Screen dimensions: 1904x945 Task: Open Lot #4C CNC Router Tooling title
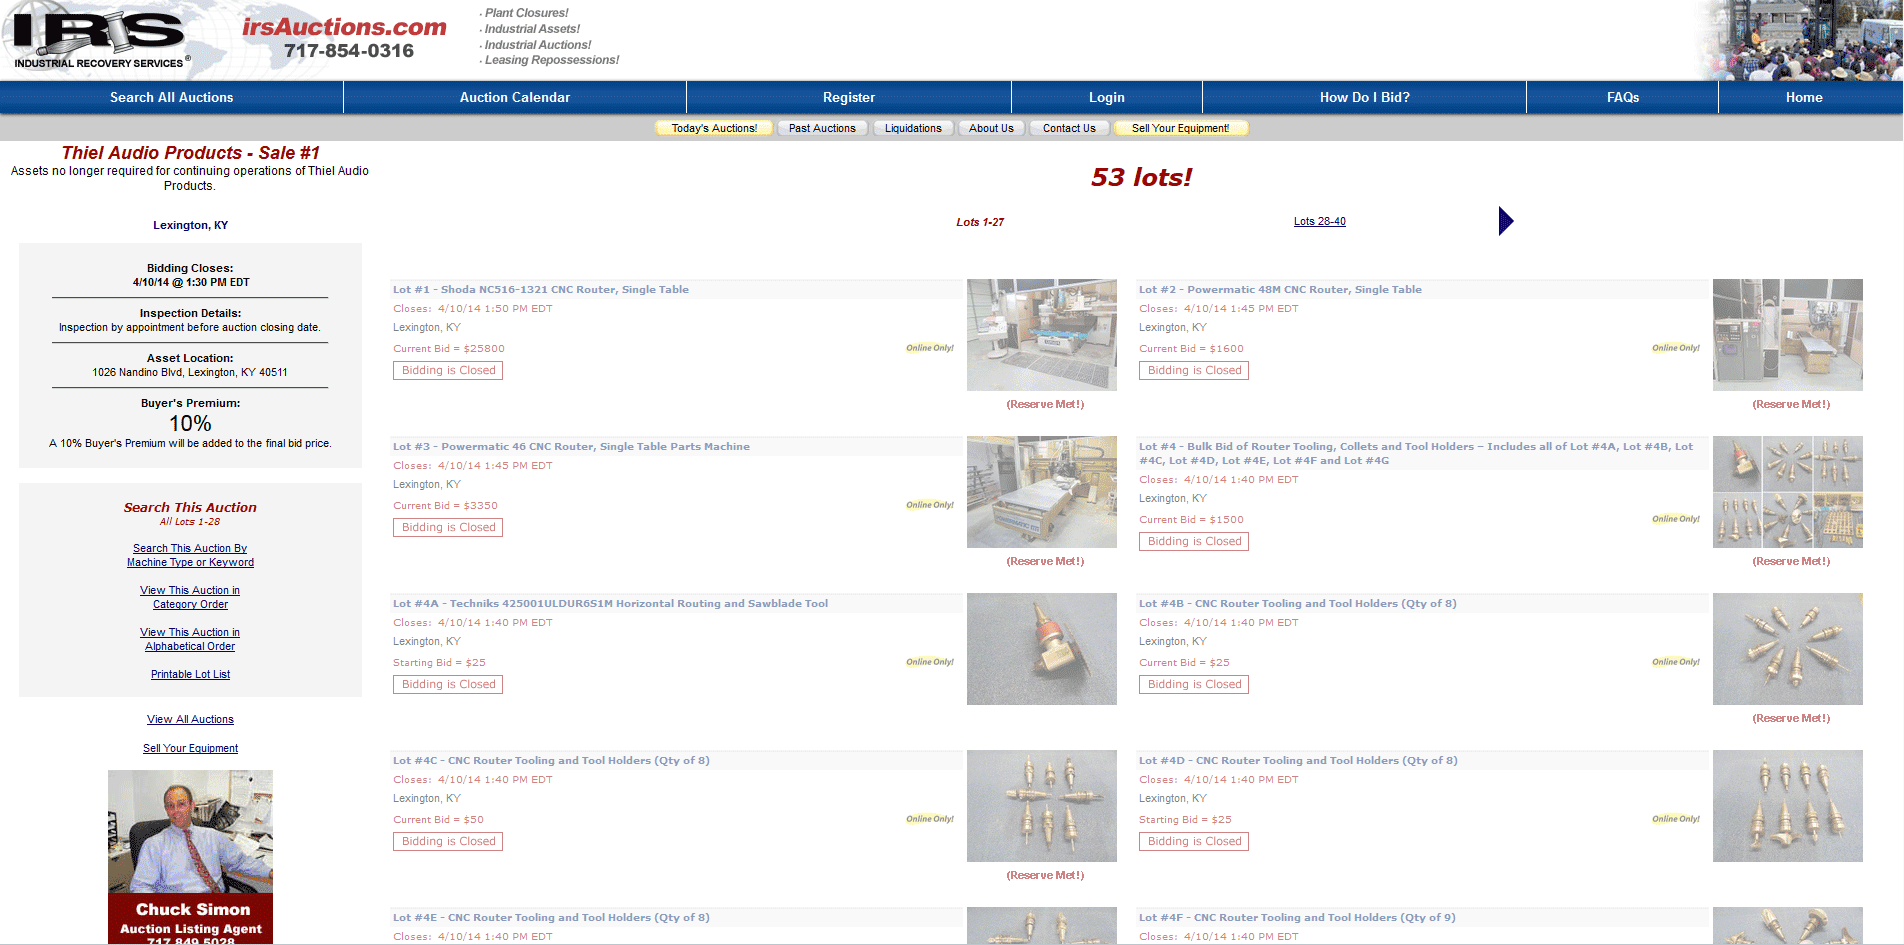[x=551, y=760]
